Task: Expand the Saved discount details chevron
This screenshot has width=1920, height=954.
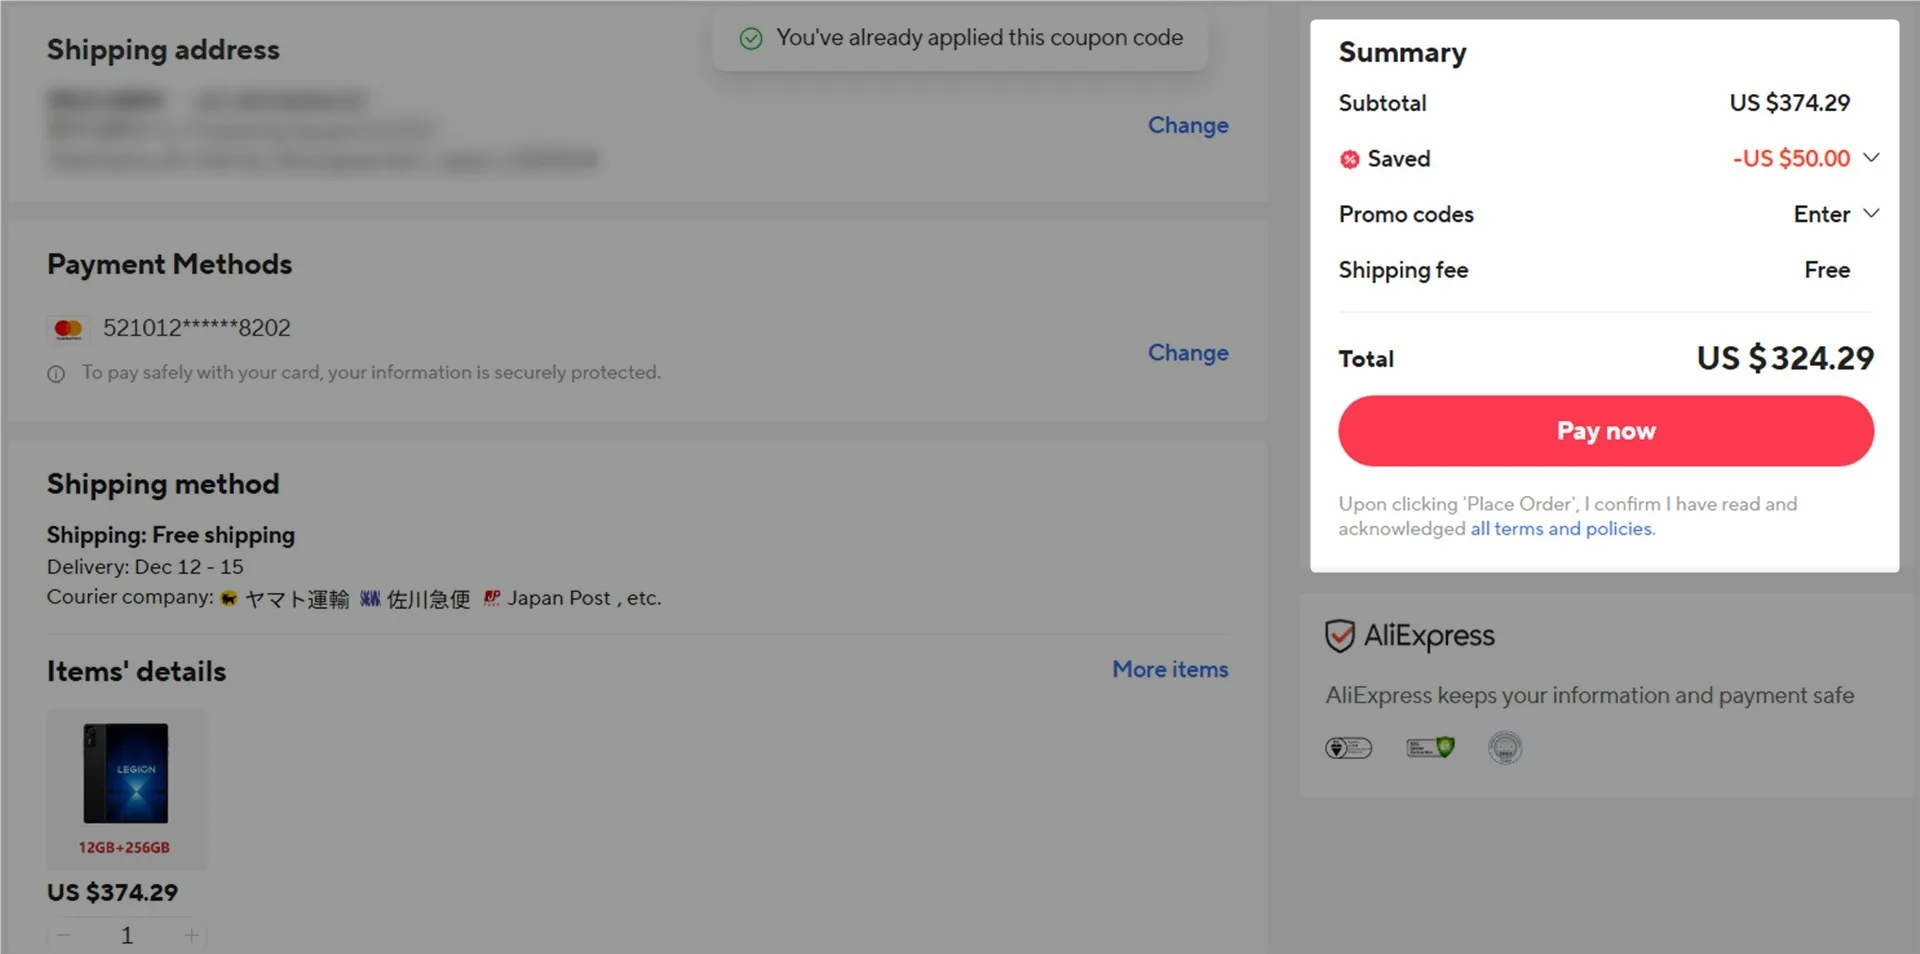Action: (x=1872, y=158)
